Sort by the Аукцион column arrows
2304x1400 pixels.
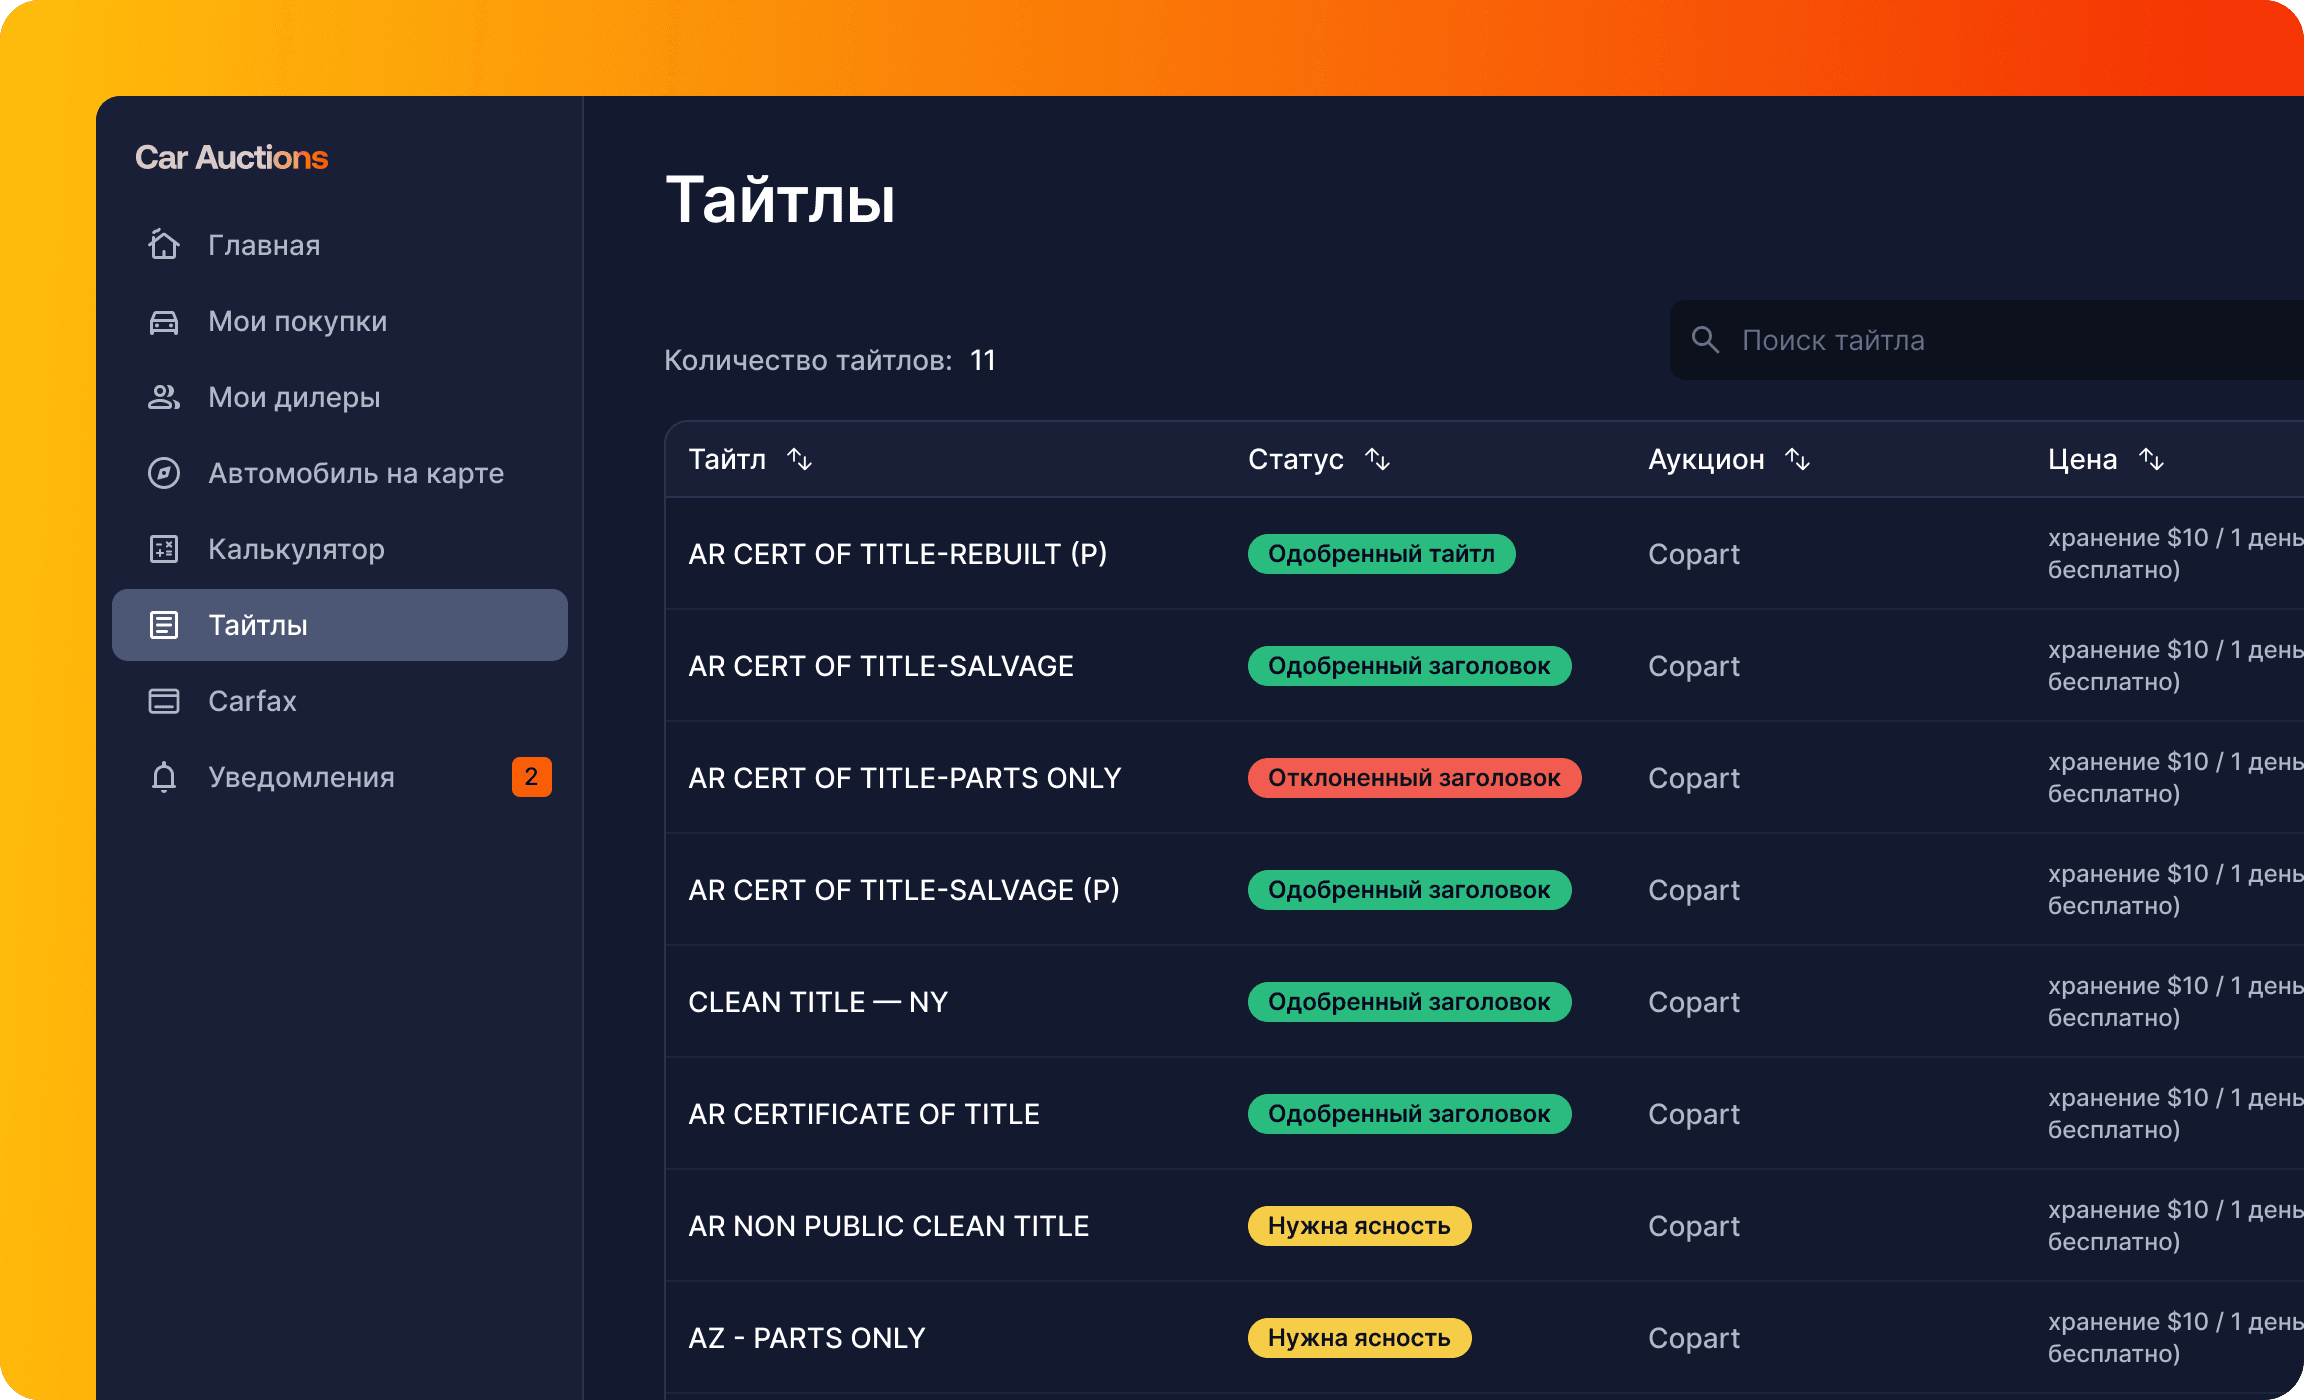[1798, 459]
